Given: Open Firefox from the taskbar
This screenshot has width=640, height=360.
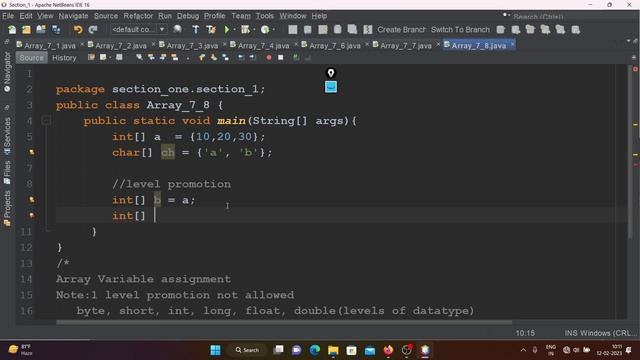Looking at the screenshot, I should pyautogui.click(x=388, y=350).
